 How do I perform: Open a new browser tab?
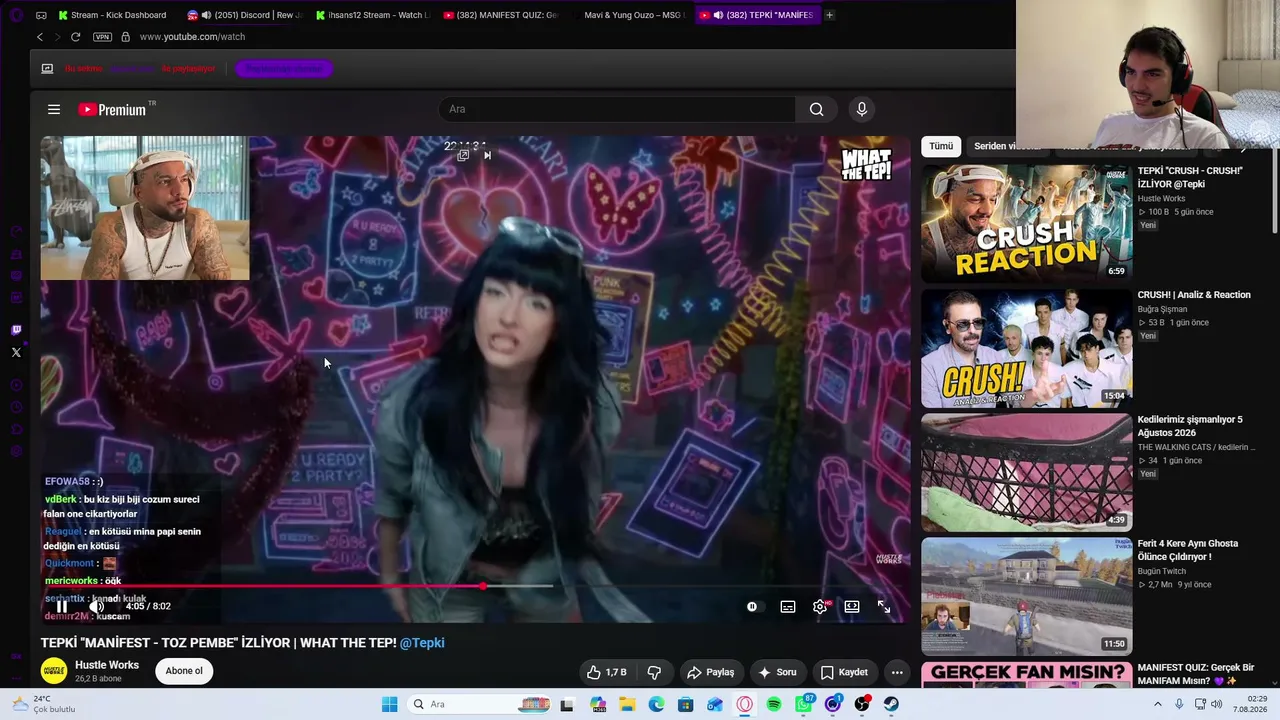830,15
